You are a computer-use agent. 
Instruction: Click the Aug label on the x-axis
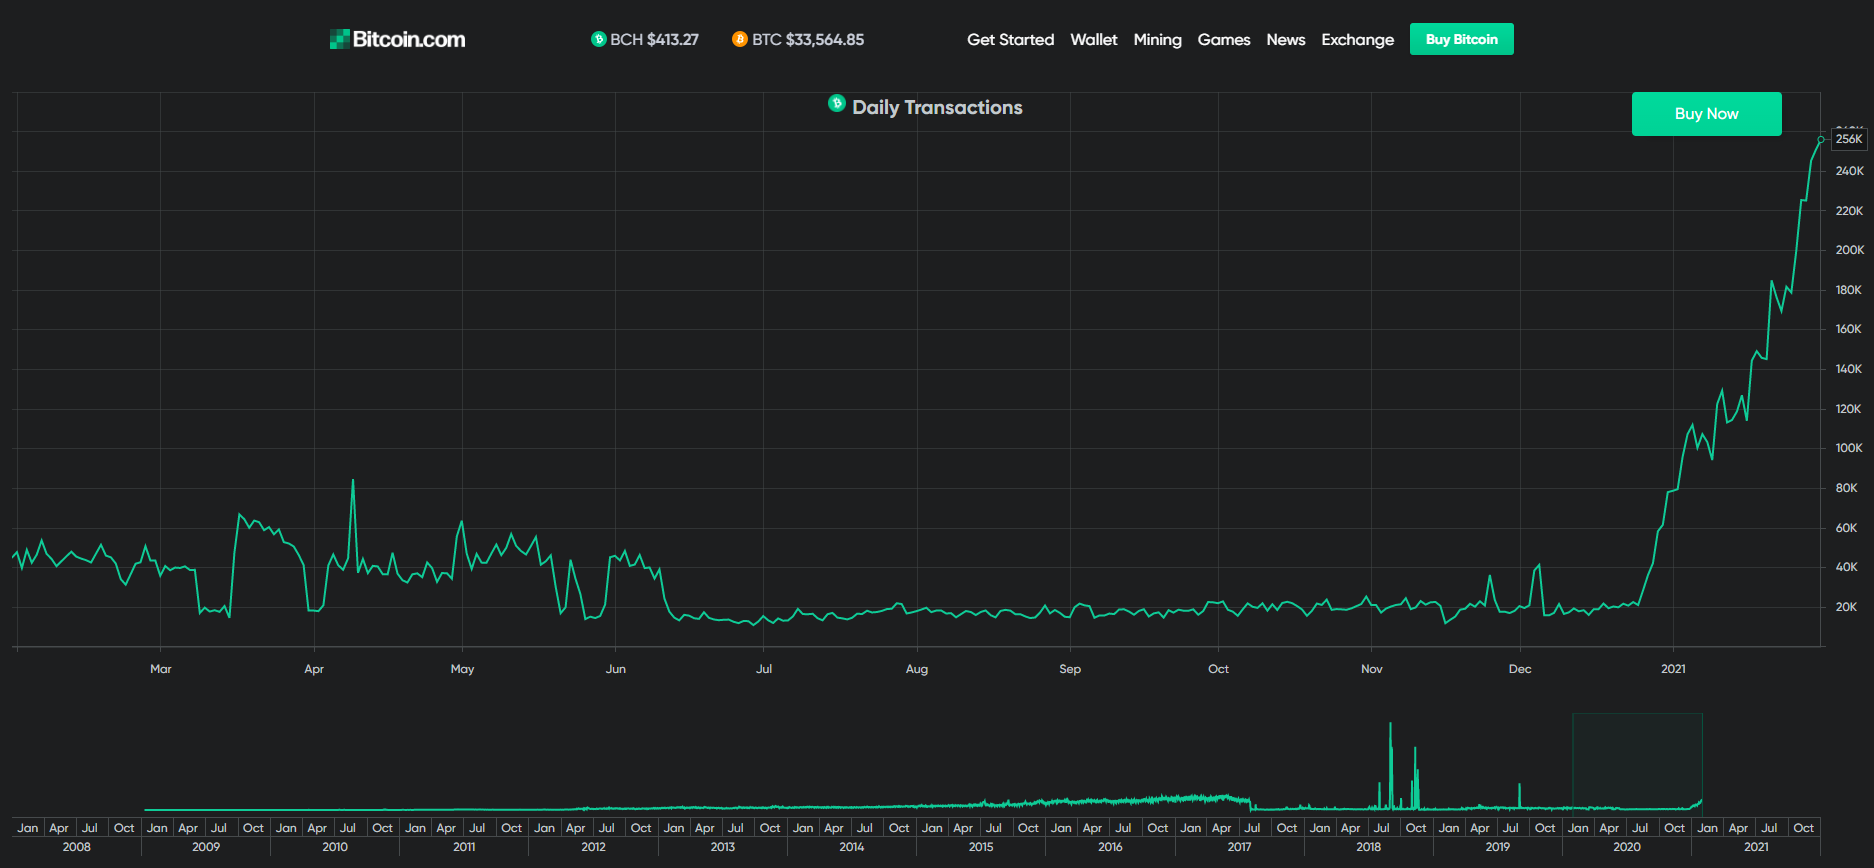click(917, 669)
